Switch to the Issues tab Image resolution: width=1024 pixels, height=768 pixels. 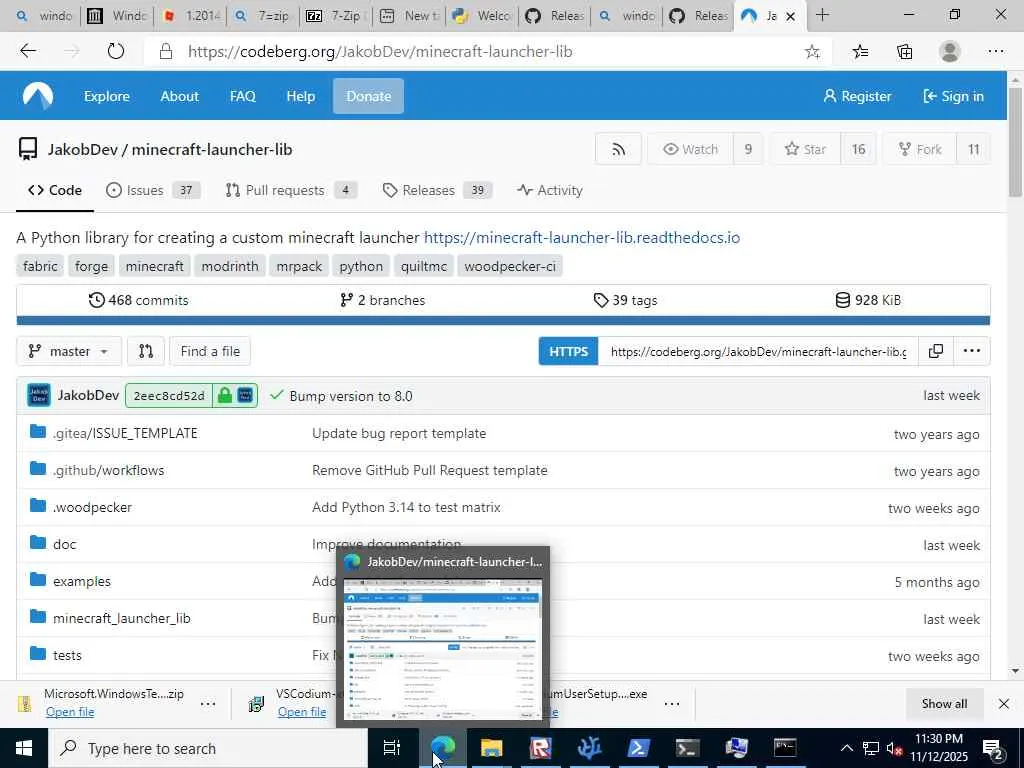coord(153,190)
